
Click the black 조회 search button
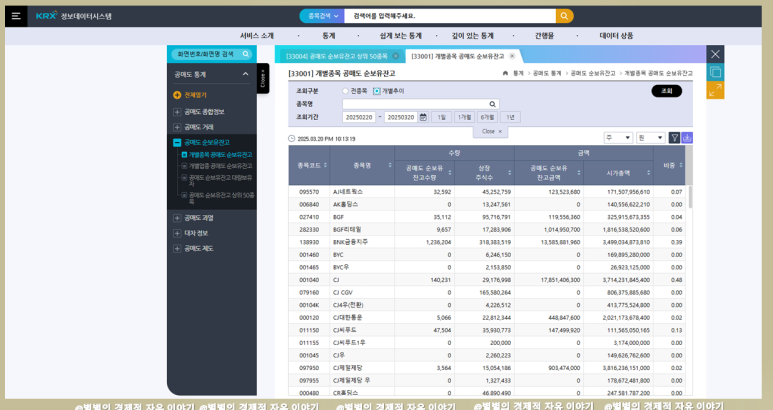coord(667,91)
